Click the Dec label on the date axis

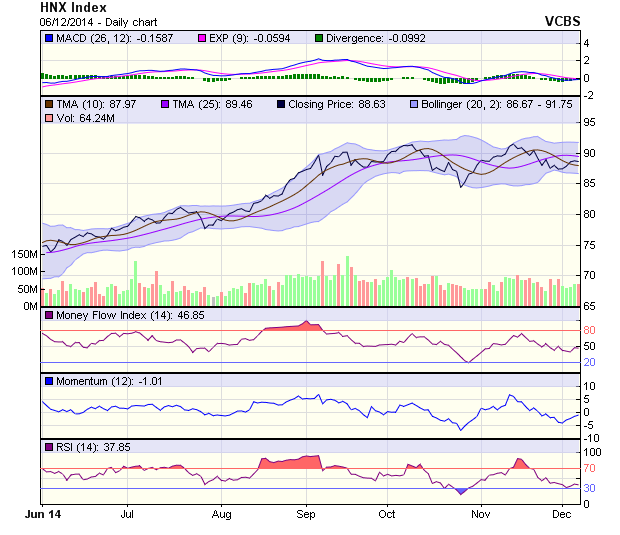point(561,513)
